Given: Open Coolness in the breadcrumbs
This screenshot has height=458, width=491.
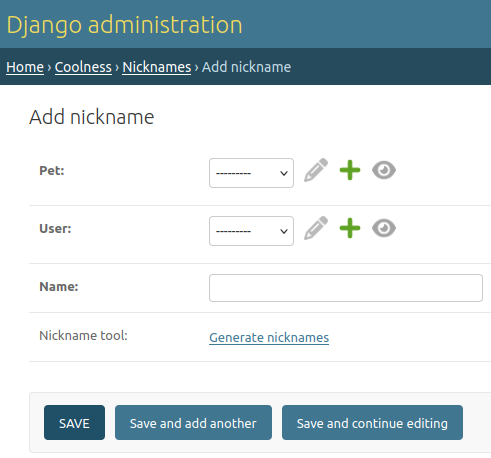Looking at the screenshot, I should [x=83, y=67].
